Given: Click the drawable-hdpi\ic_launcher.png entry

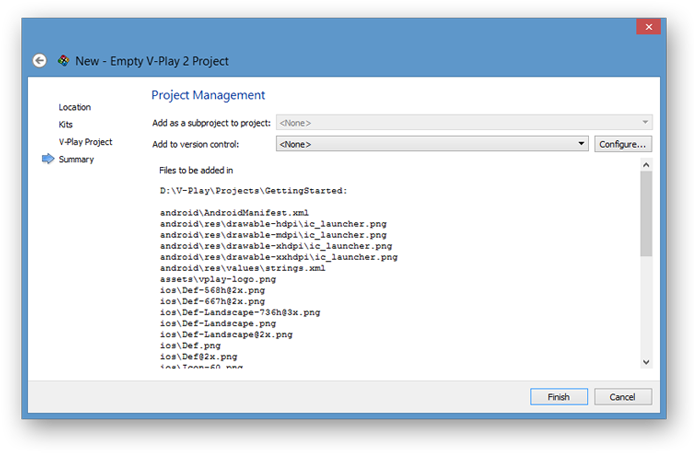Looking at the screenshot, I should point(273,224).
